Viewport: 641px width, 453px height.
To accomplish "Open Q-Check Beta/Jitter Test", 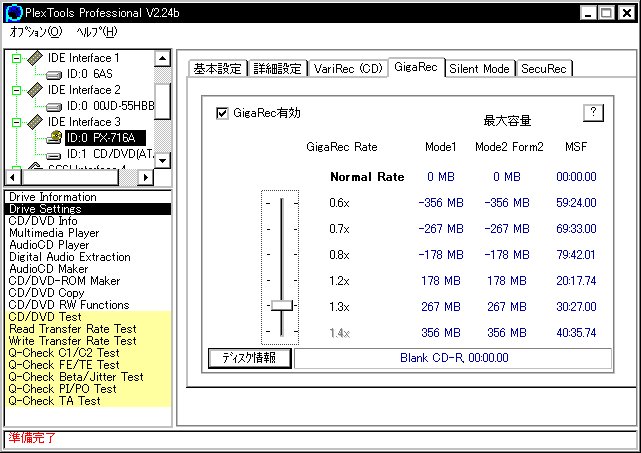I will pos(87,377).
